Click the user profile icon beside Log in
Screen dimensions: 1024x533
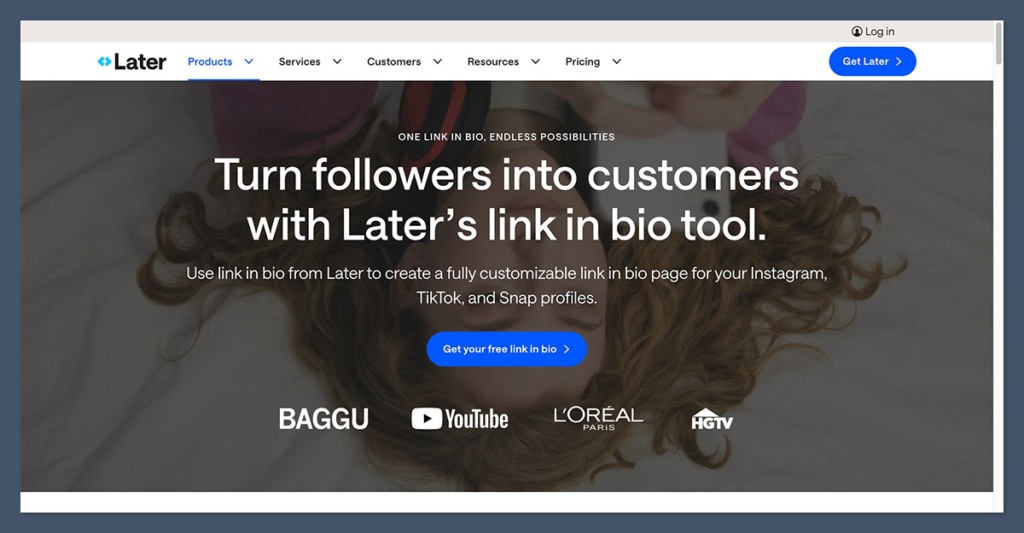point(857,31)
